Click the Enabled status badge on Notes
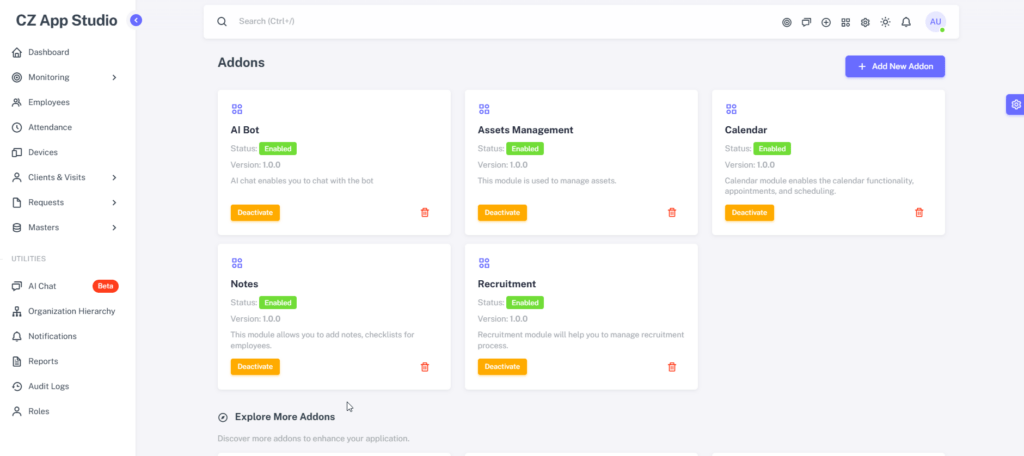 click(278, 303)
